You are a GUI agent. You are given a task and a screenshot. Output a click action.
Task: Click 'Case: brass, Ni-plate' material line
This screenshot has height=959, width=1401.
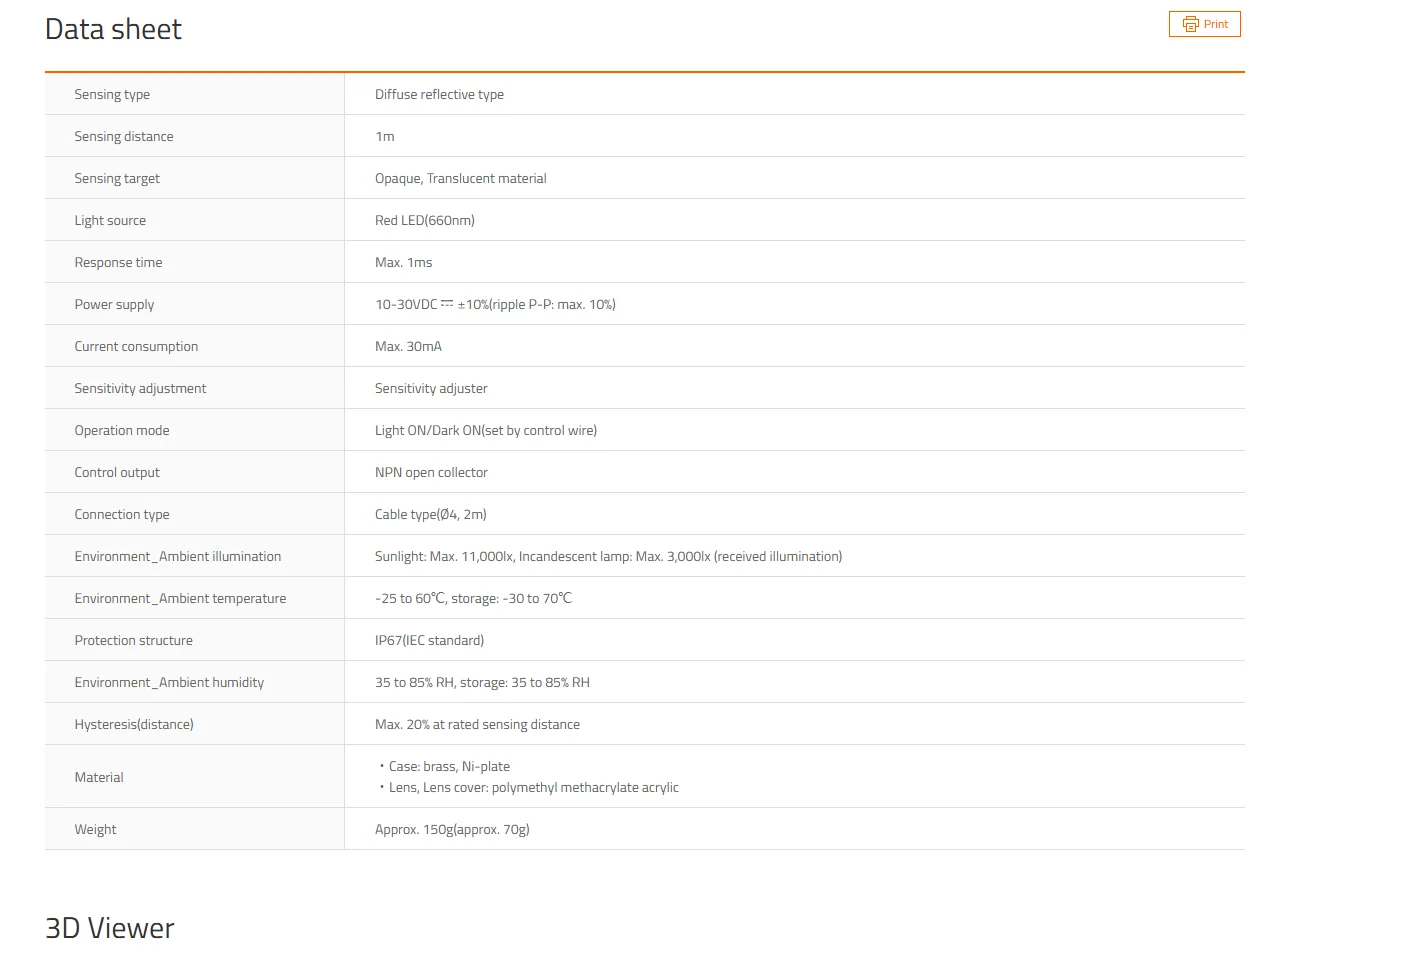coord(449,767)
